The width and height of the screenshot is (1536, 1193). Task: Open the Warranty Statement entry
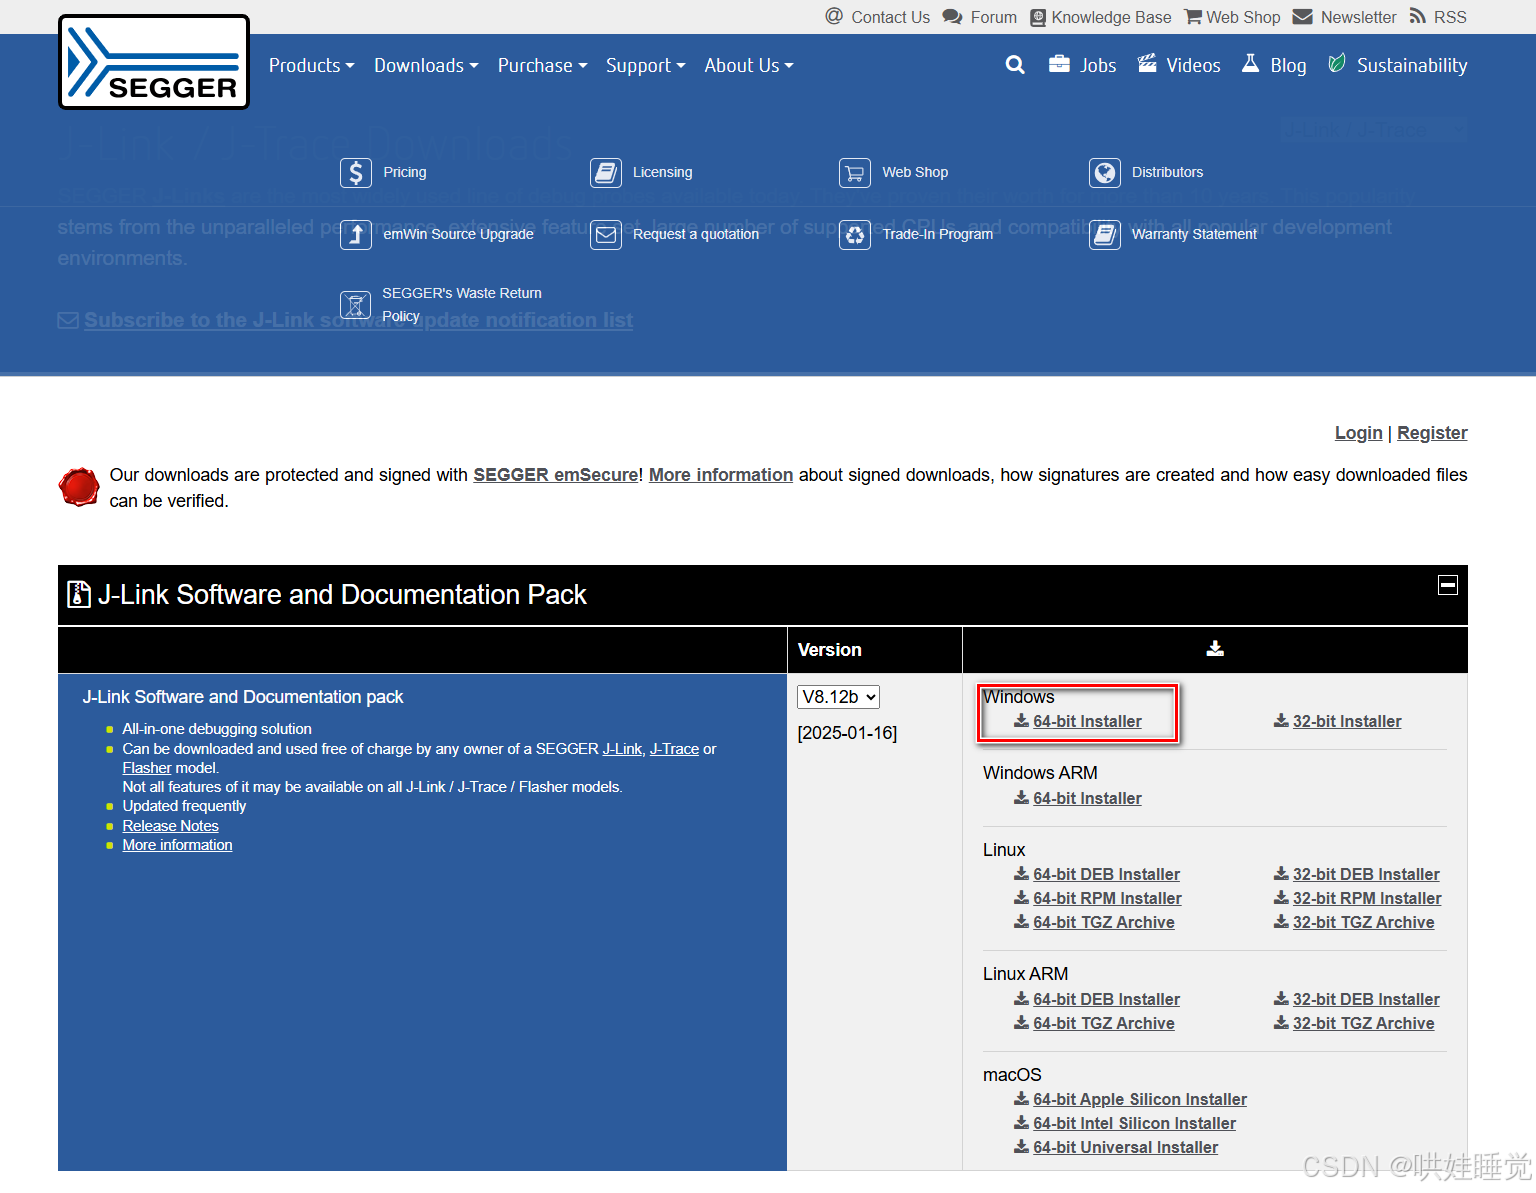coord(1194,234)
